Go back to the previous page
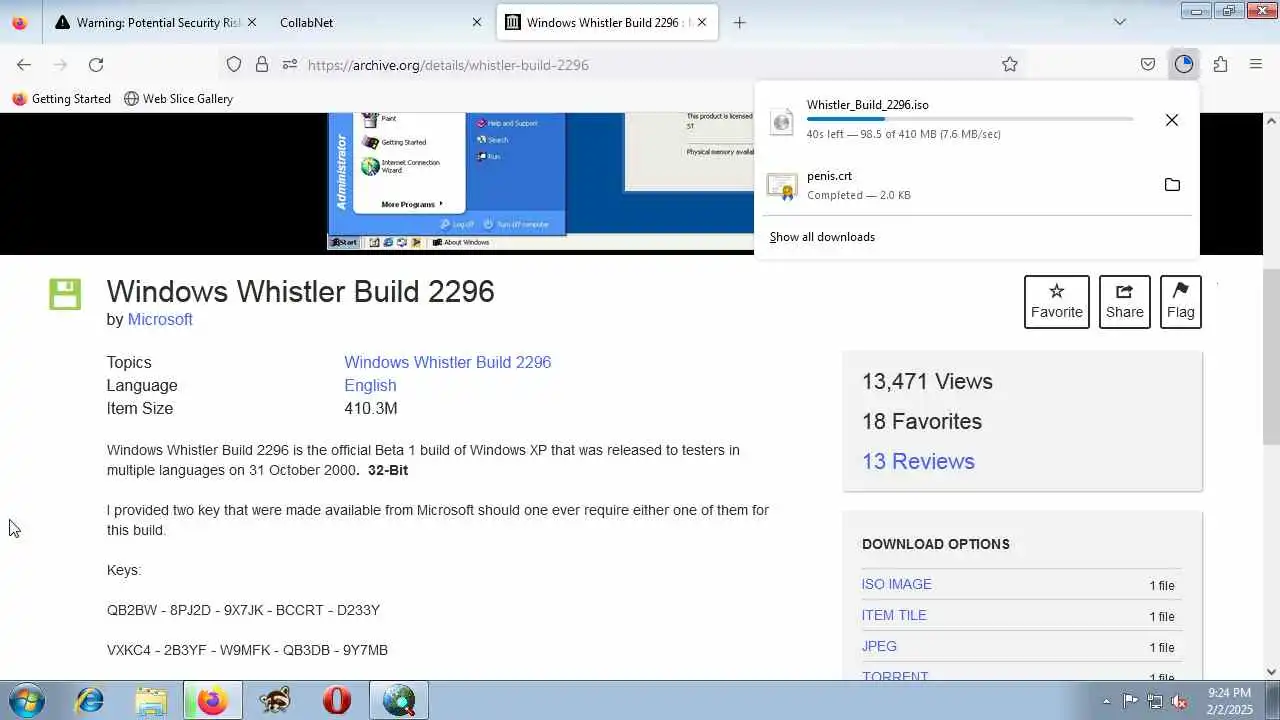The height and width of the screenshot is (720, 1280). point(24,64)
